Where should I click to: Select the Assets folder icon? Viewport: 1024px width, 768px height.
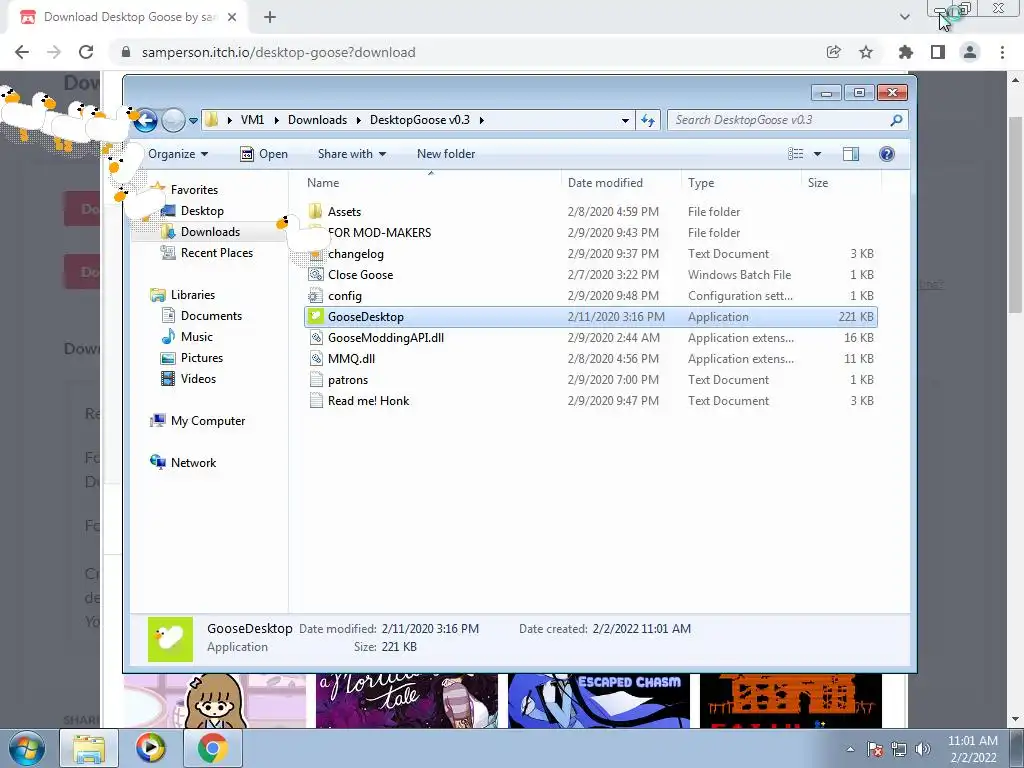316,212
